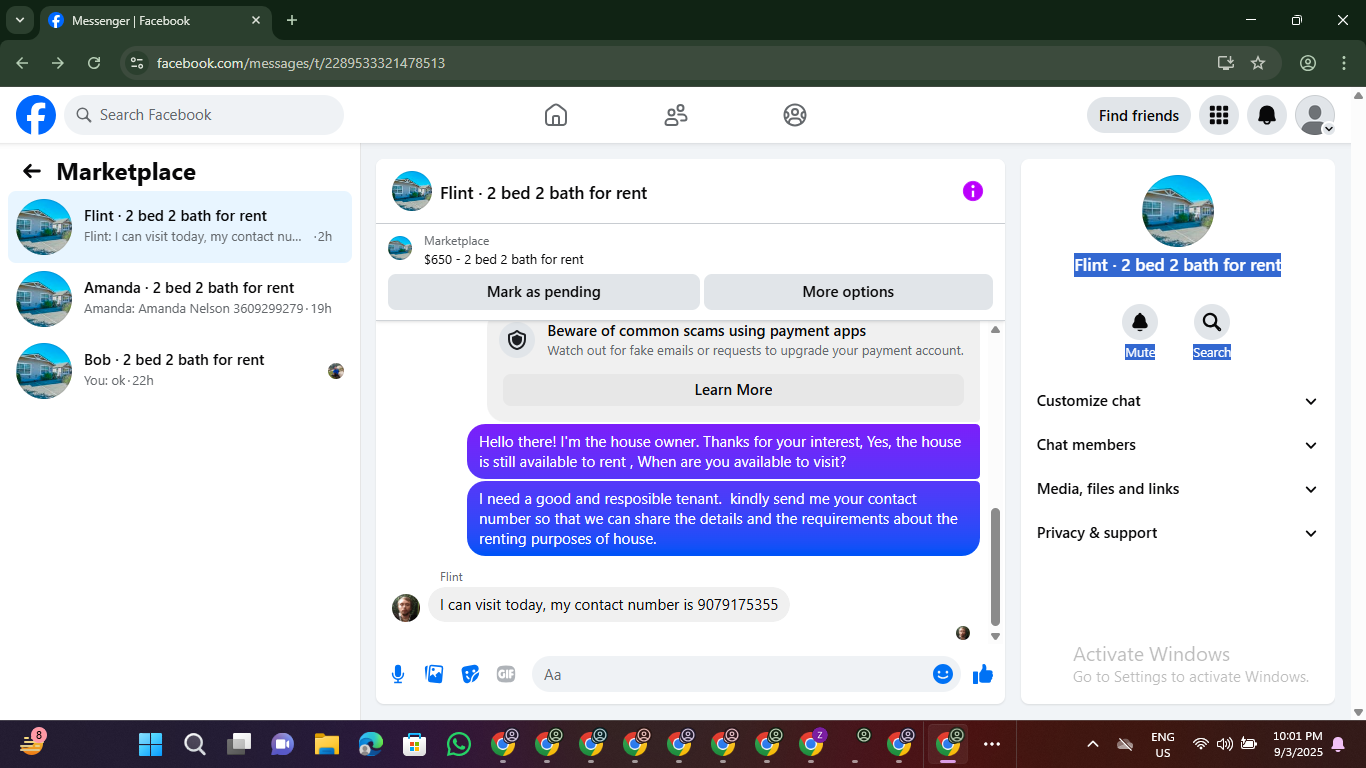Open Windows taskbar search
The height and width of the screenshot is (768, 1366).
[195, 744]
